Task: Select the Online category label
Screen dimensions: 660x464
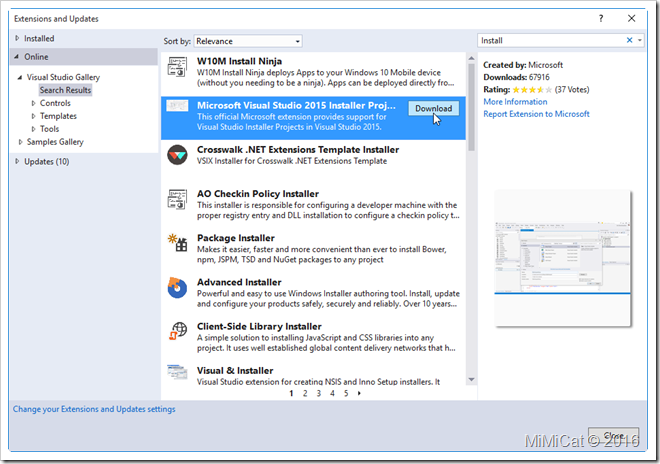Action: pyautogui.click(x=36, y=56)
